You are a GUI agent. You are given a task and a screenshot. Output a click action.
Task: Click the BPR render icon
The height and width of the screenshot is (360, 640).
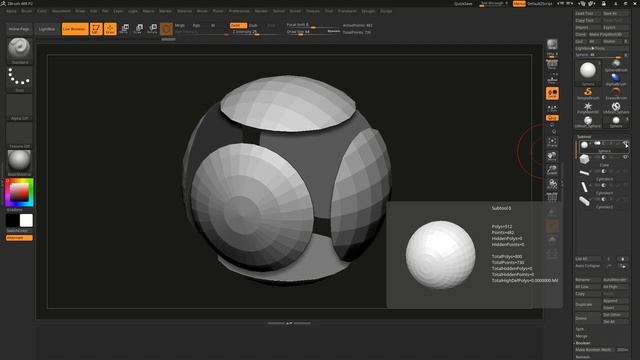click(552, 44)
